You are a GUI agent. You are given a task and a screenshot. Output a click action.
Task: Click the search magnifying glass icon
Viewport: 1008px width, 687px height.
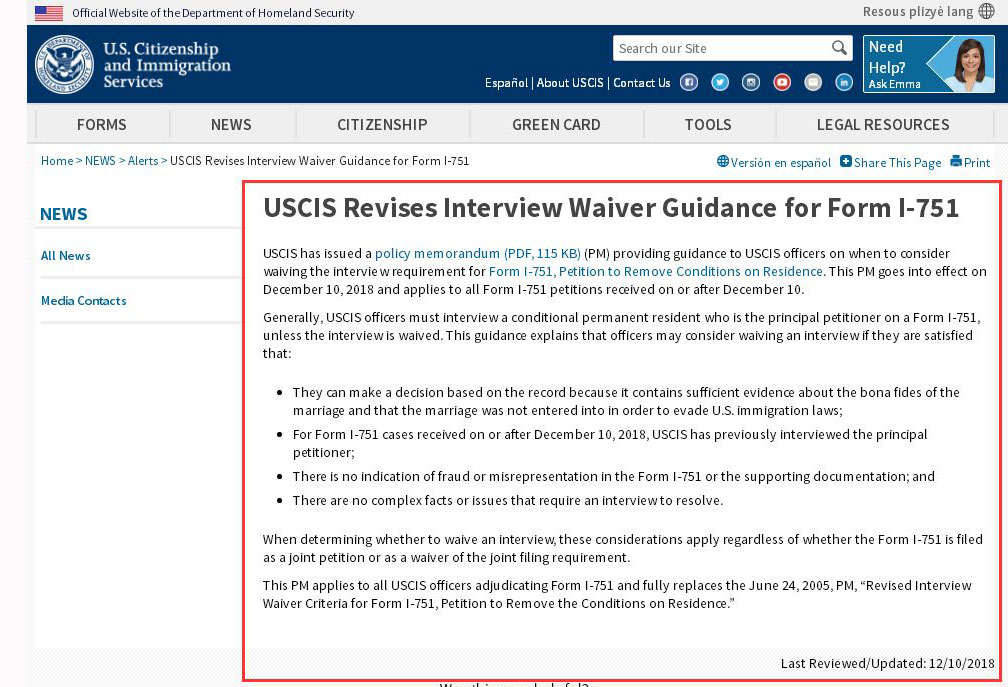839,48
